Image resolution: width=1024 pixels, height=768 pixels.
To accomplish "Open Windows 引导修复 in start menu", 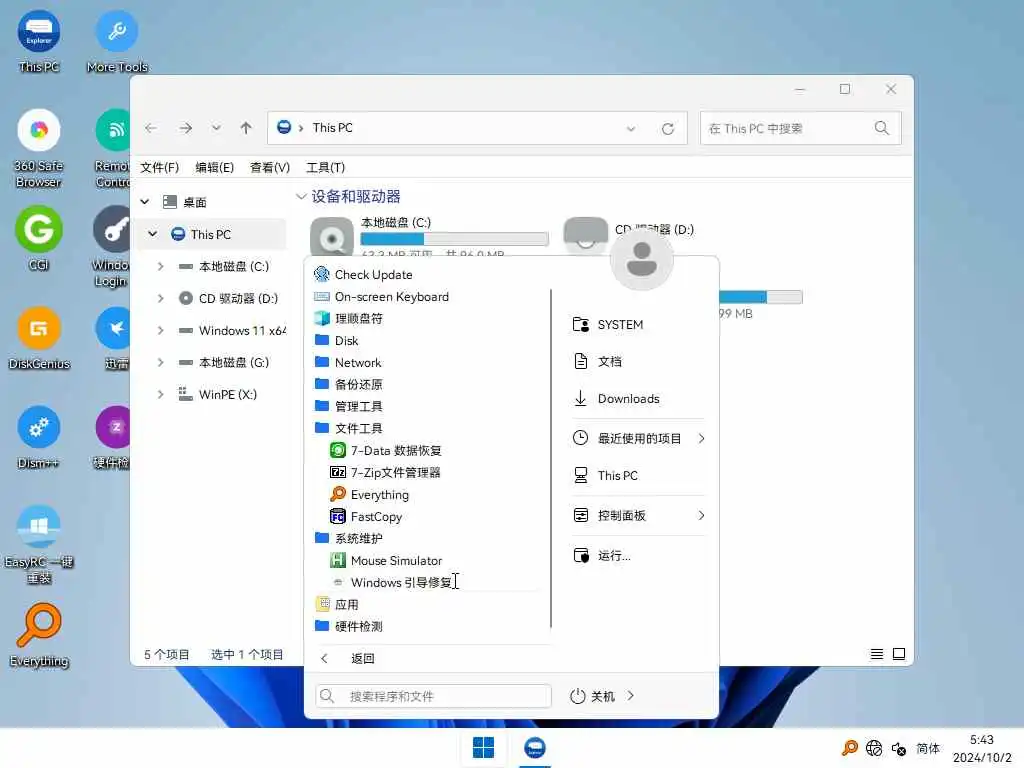I will point(392,583).
